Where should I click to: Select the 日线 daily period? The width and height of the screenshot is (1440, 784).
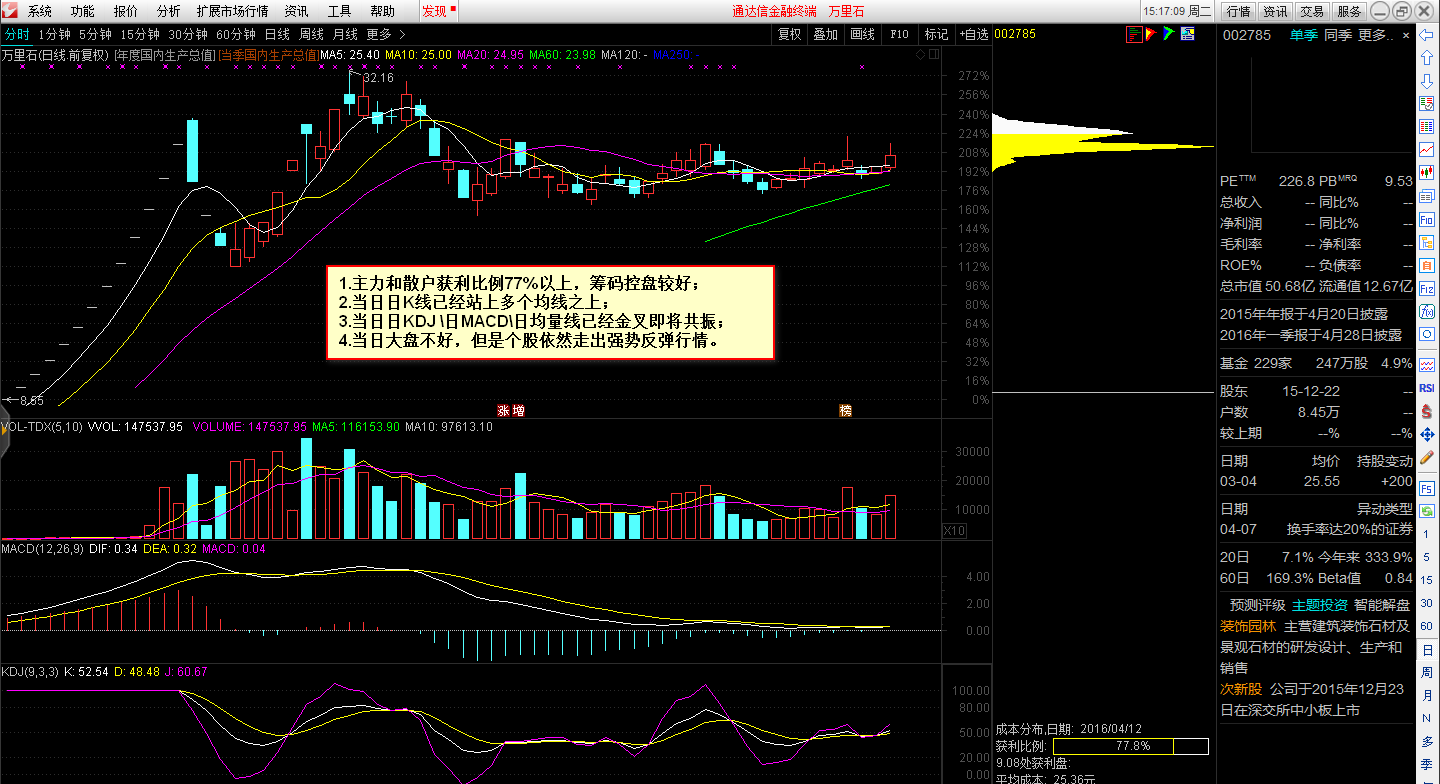coord(277,34)
